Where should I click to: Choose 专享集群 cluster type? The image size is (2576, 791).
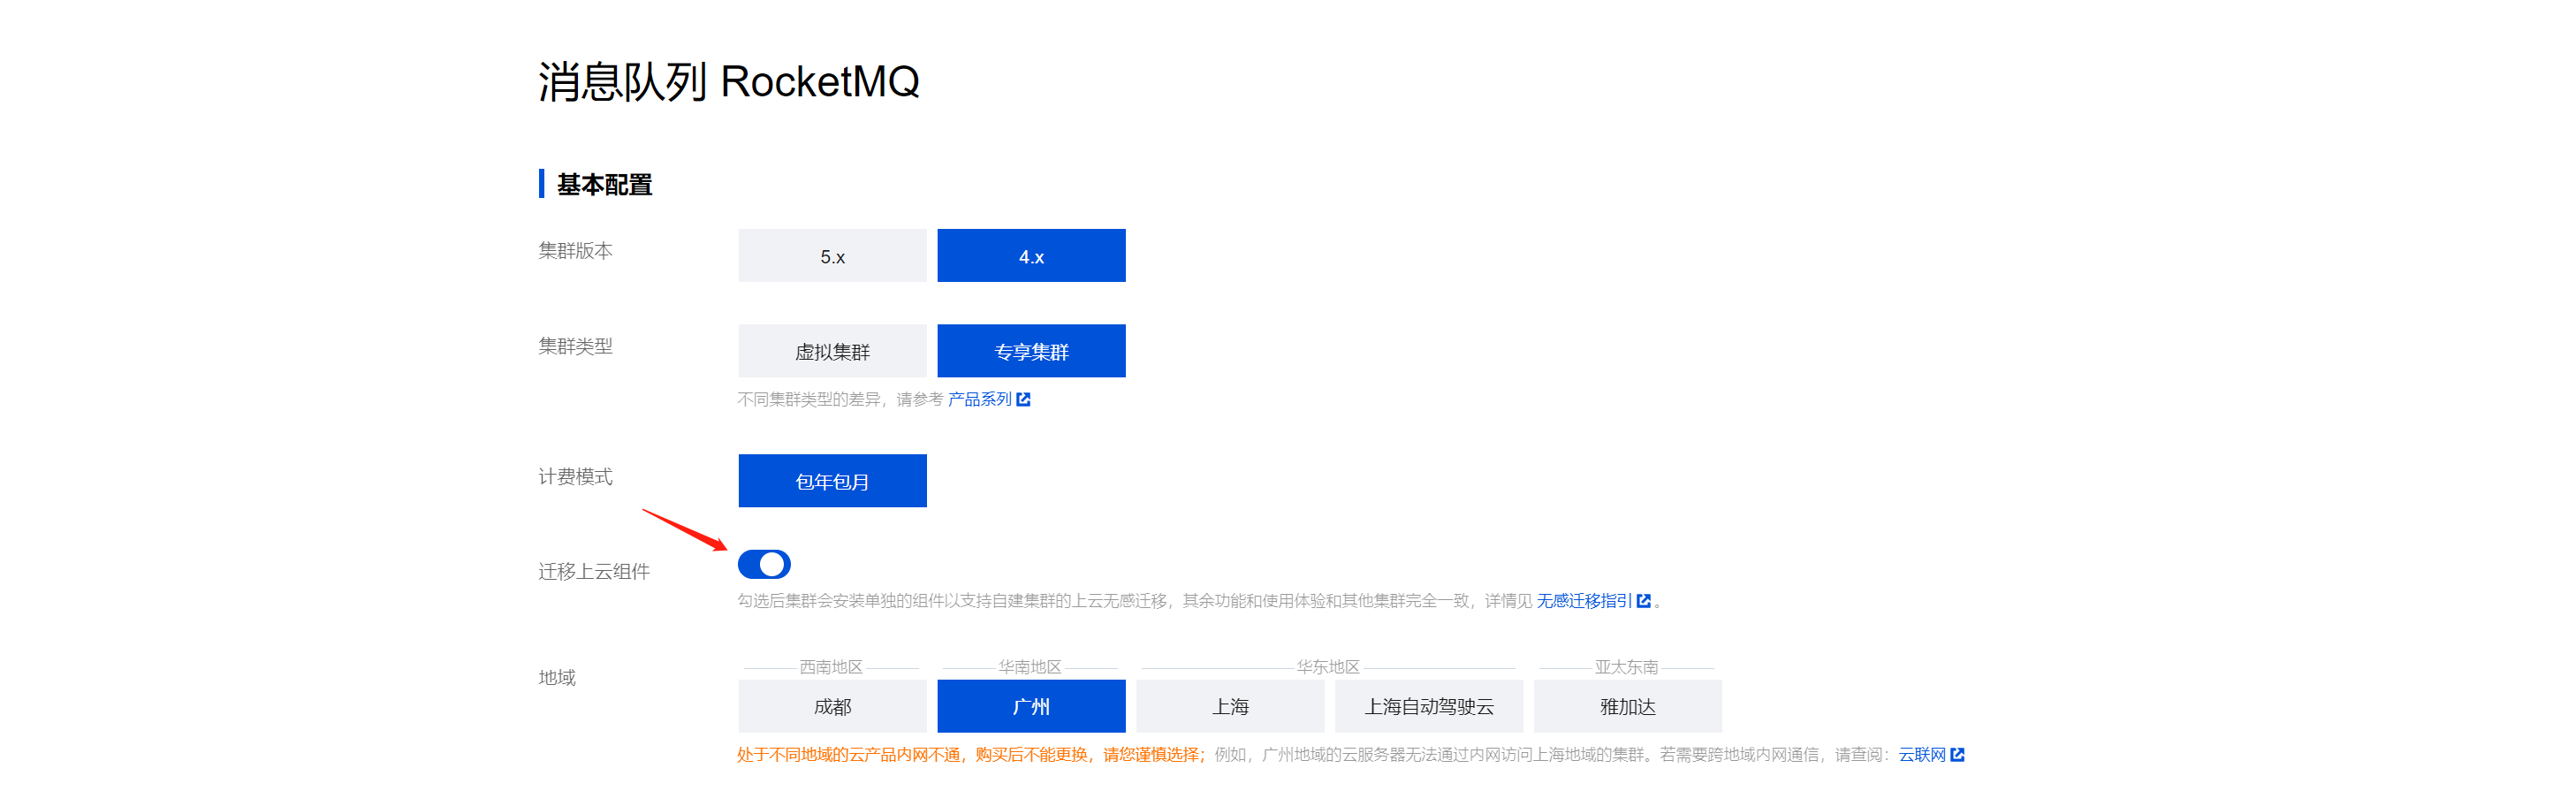1031,351
